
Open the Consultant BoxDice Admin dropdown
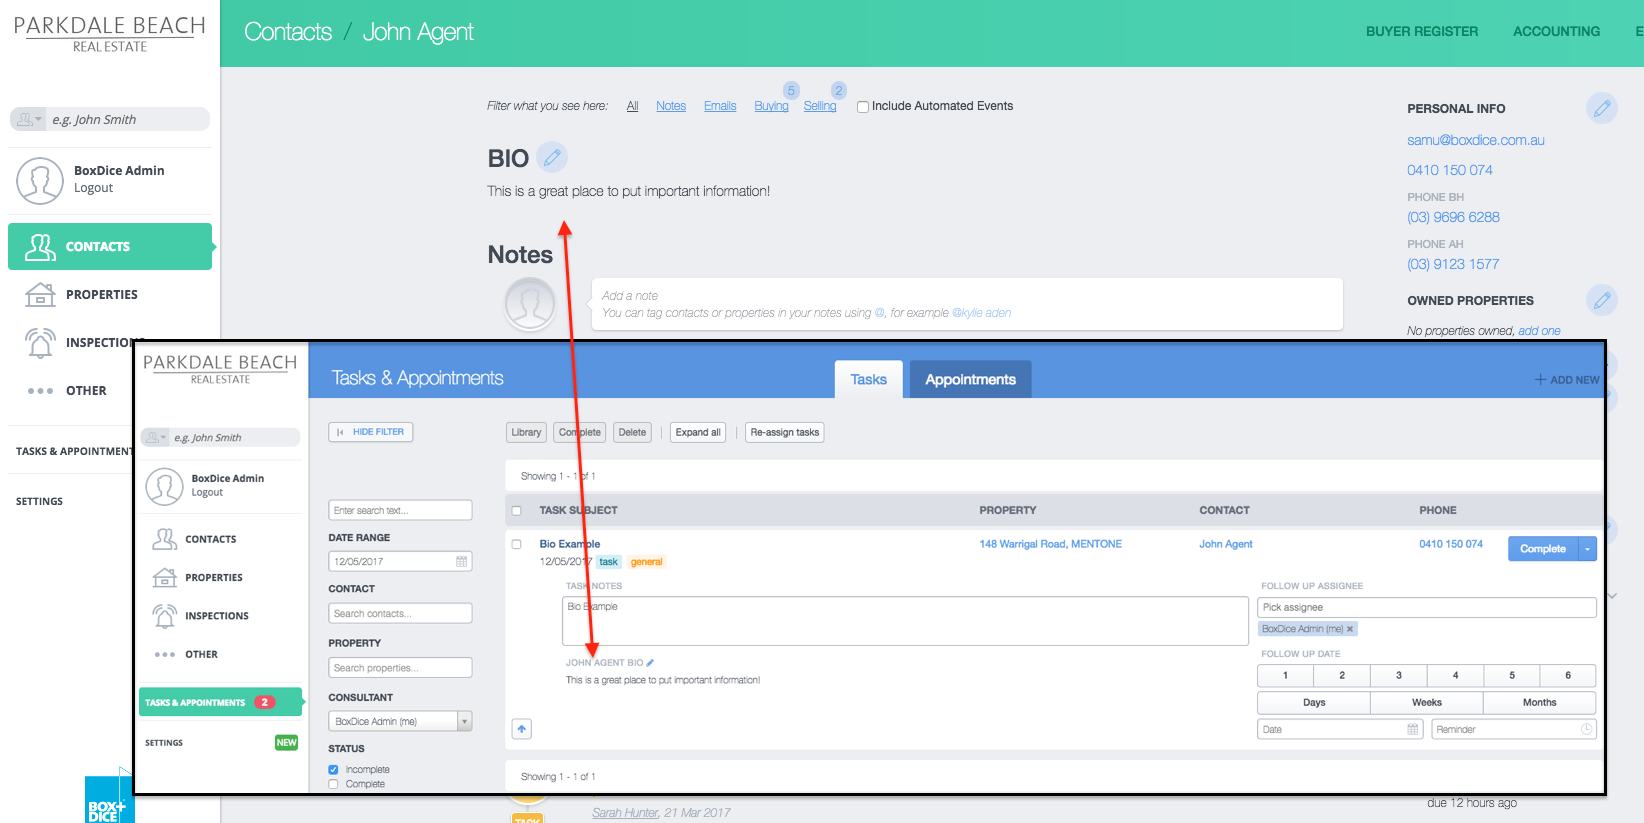pyautogui.click(x=400, y=722)
